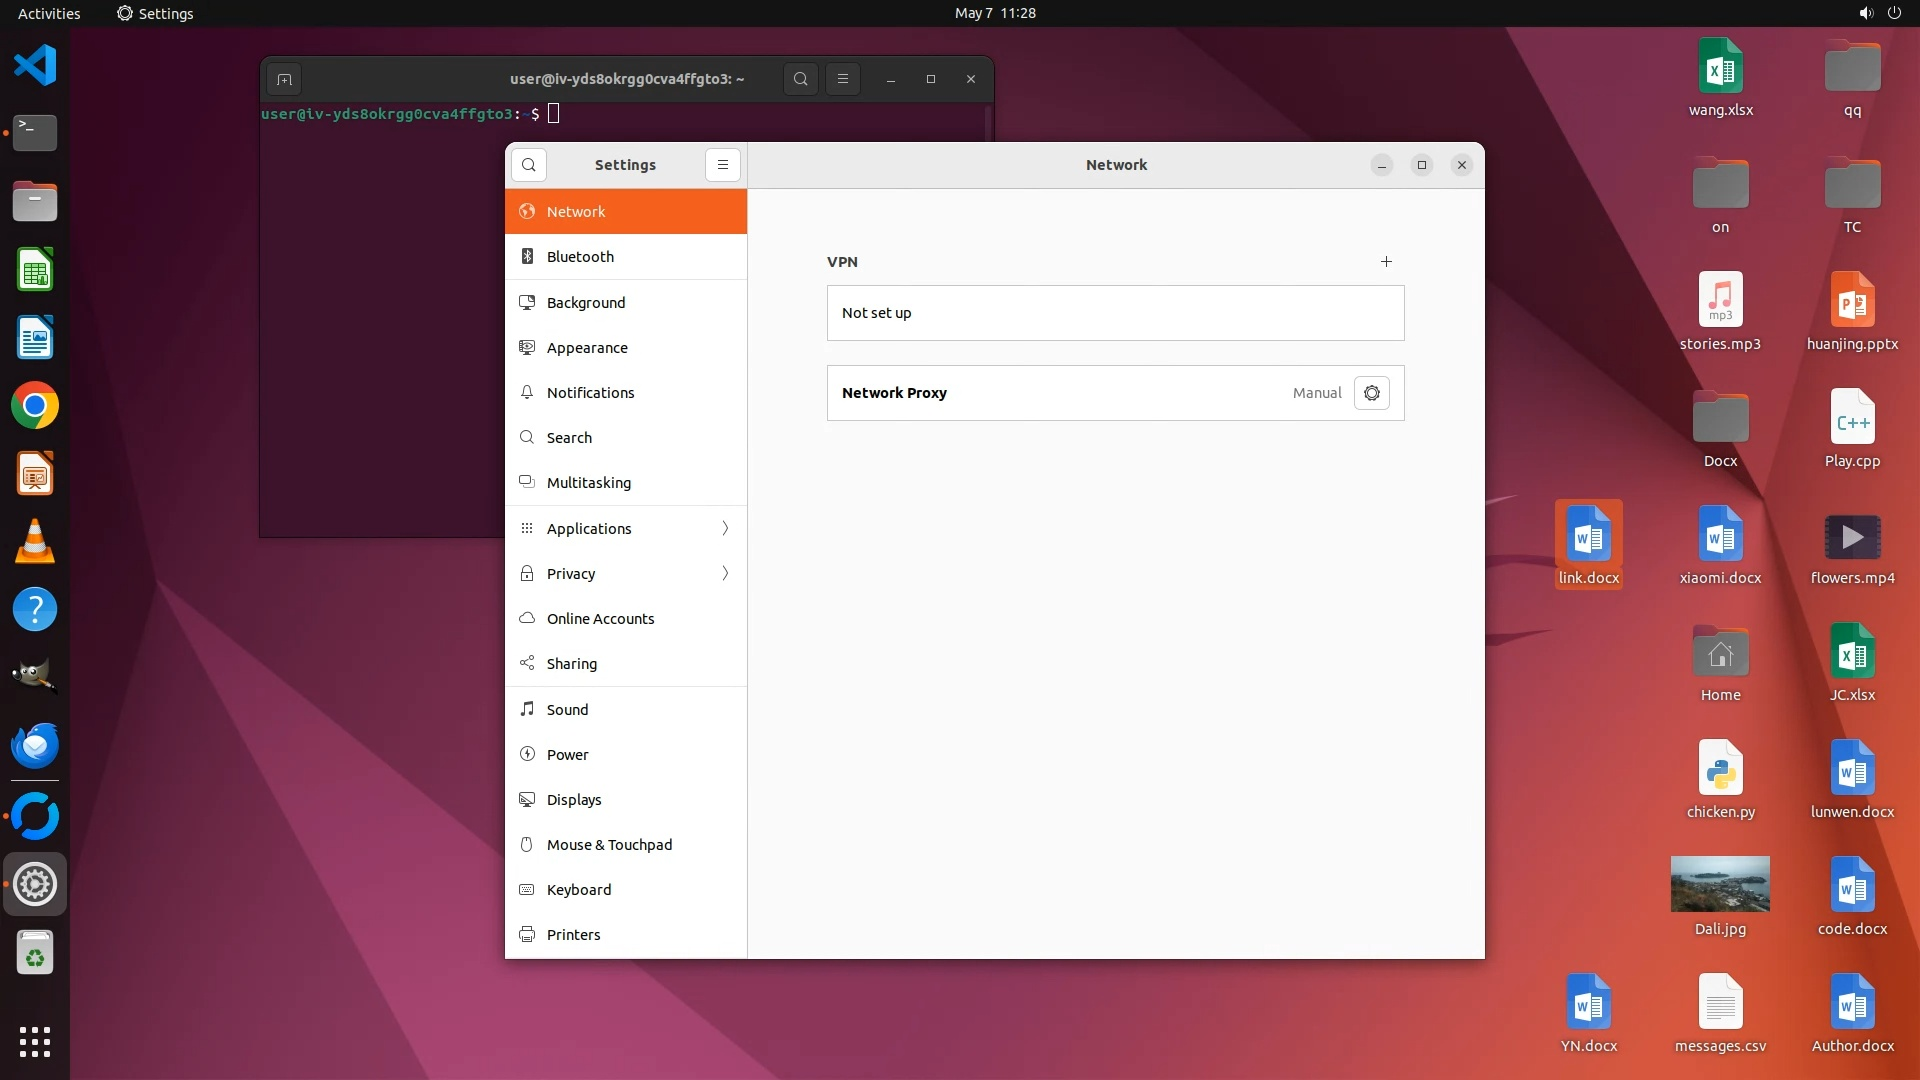Open Settings hamburger menu

coord(722,165)
